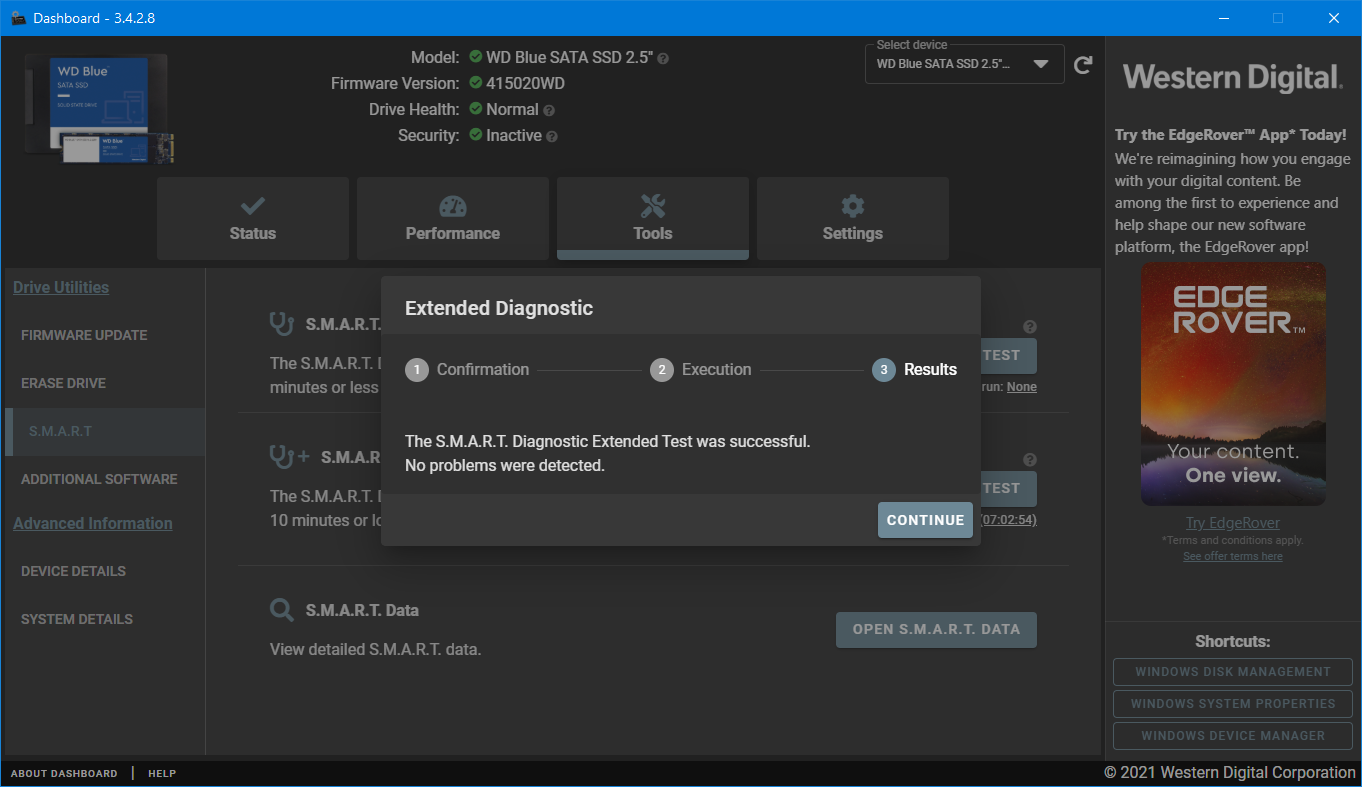Open About Dashboard in the footer
This screenshot has height=787, width=1362.
tap(64, 774)
